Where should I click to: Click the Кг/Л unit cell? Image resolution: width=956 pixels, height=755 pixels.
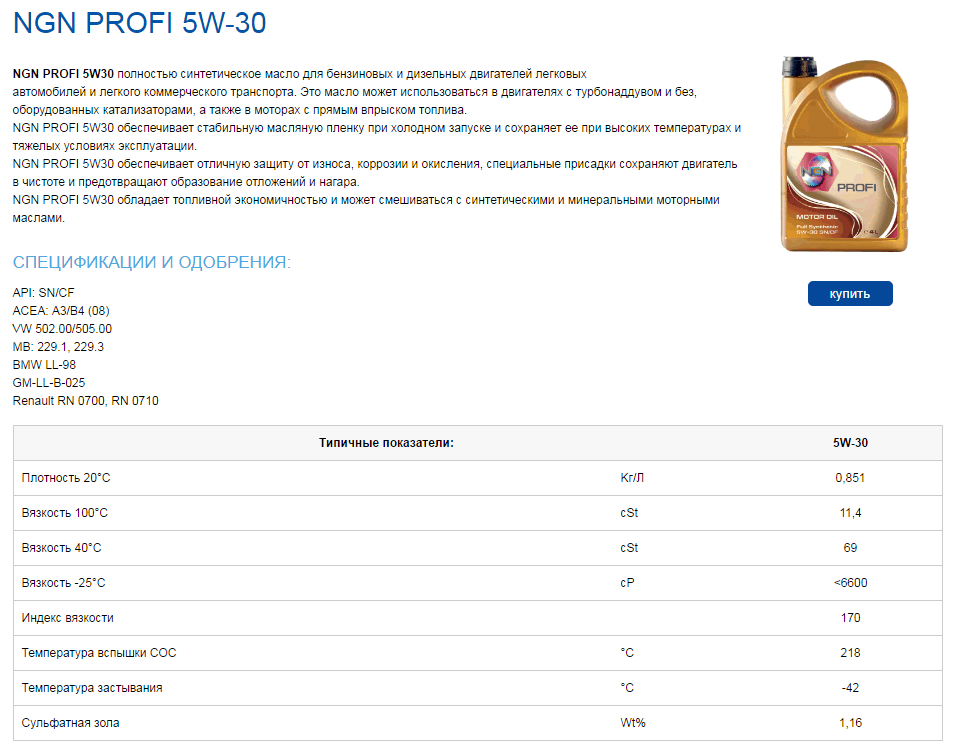632,478
